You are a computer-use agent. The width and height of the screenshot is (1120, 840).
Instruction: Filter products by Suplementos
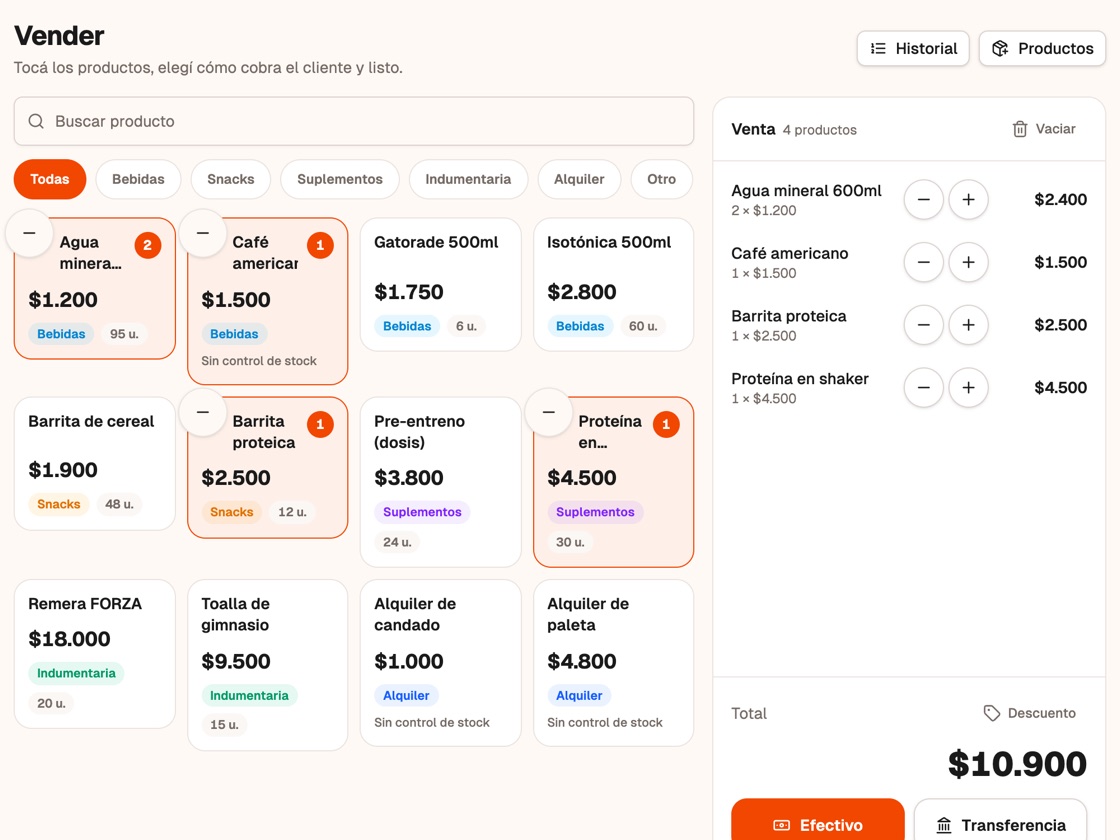pos(340,179)
